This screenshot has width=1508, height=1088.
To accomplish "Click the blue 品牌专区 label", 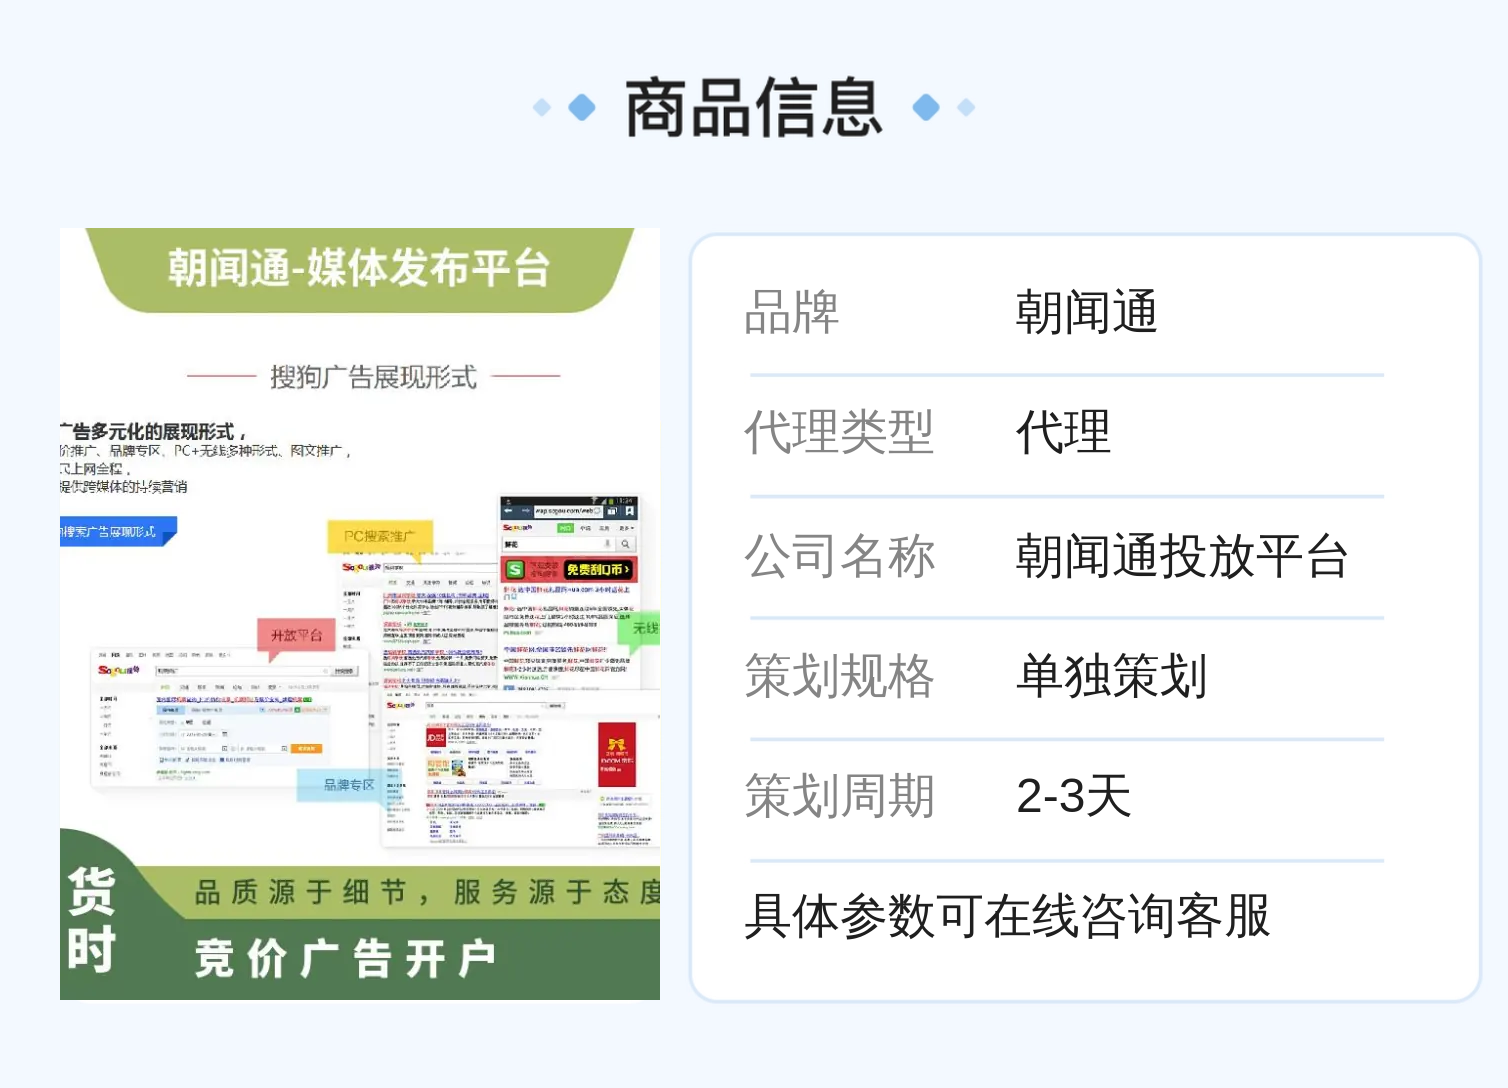I will pyautogui.click(x=347, y=785).
